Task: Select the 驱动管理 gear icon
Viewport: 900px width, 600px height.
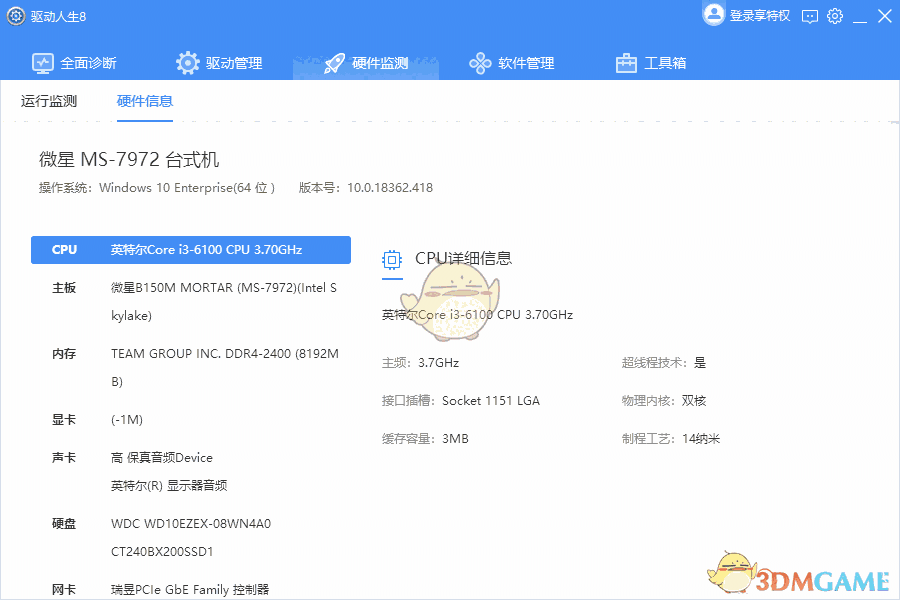Action: click(x=186, y=62)
